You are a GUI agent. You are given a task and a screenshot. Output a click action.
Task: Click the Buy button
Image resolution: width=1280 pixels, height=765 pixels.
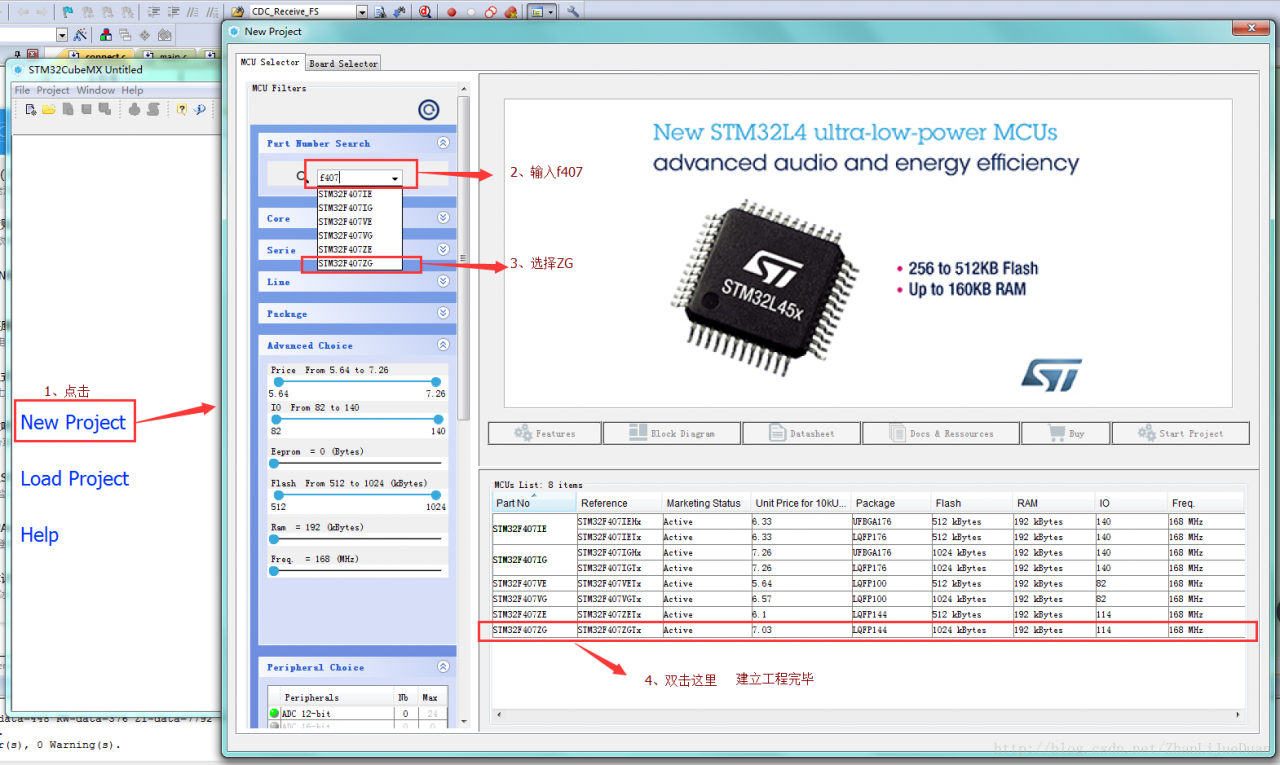[1066, 433]
